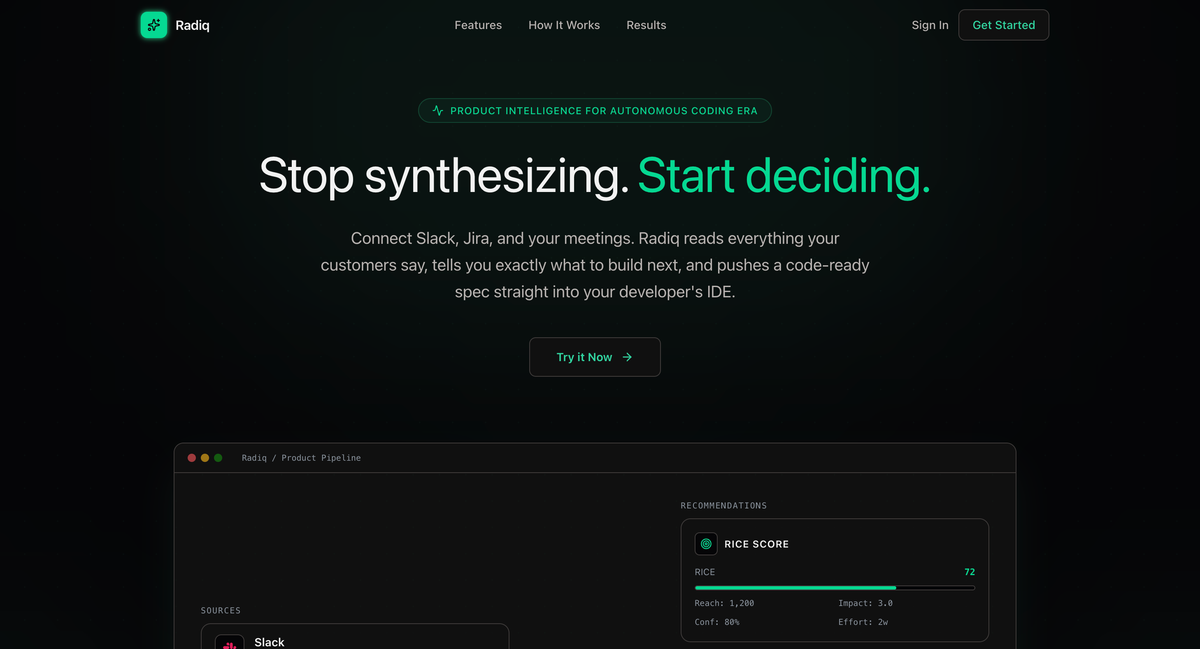Image resolution: width=1200 pixels, height=649 pixels.
Task: Click the Product Intelligence badge text
Action: 604,111
